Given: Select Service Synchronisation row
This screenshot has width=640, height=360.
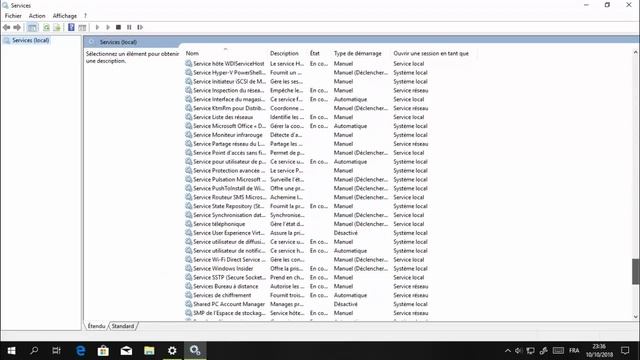Looking at the screenshot, I should (306, 215).
